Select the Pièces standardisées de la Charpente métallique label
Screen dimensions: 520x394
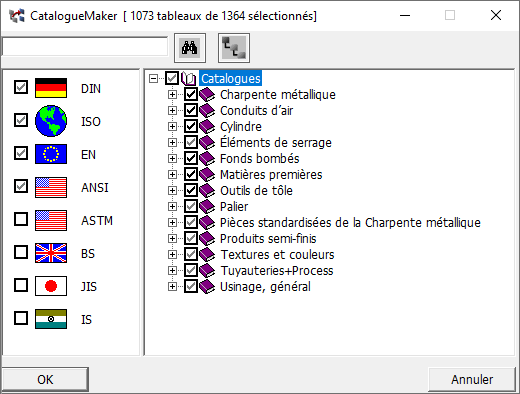[350, 223]
